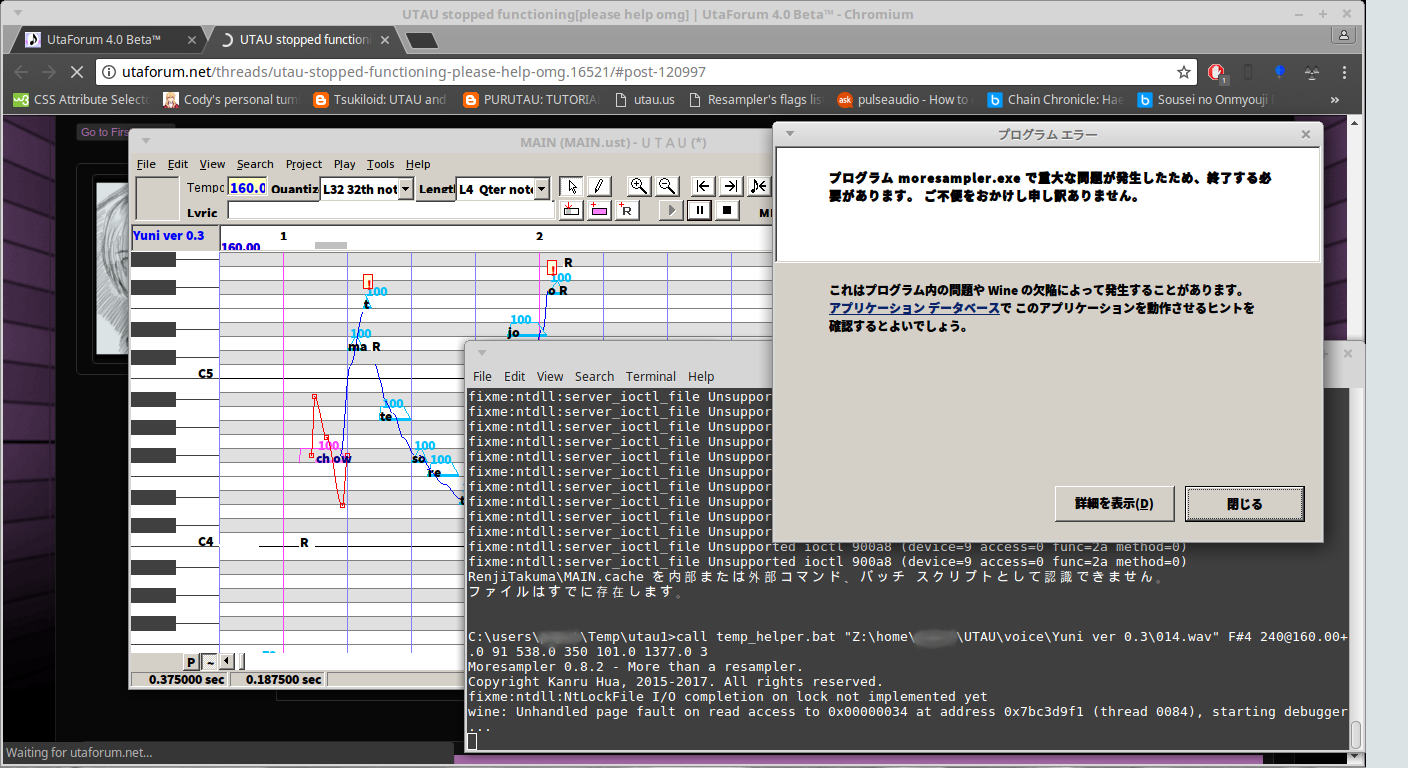Open 'CSS Attribute Selector' bookmark
The image size is (1408, 768).
80,100
